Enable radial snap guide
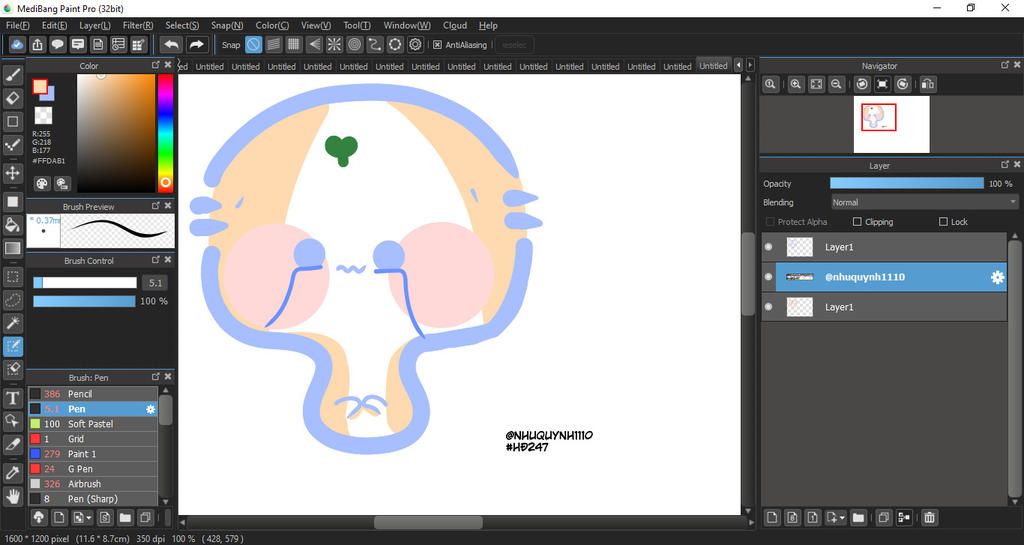Screen dimensions: 1024x545 click(334, 44)
